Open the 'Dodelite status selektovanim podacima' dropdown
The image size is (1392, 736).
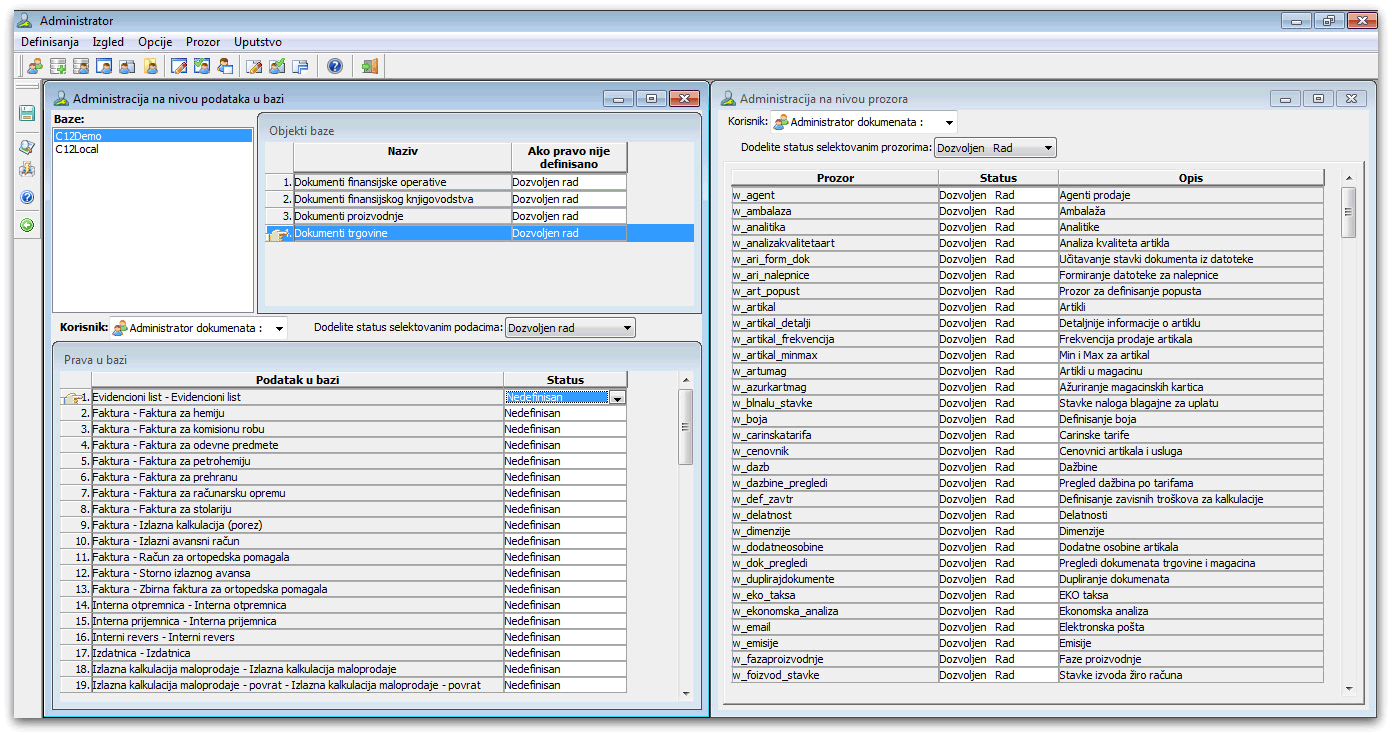(626, 328)
